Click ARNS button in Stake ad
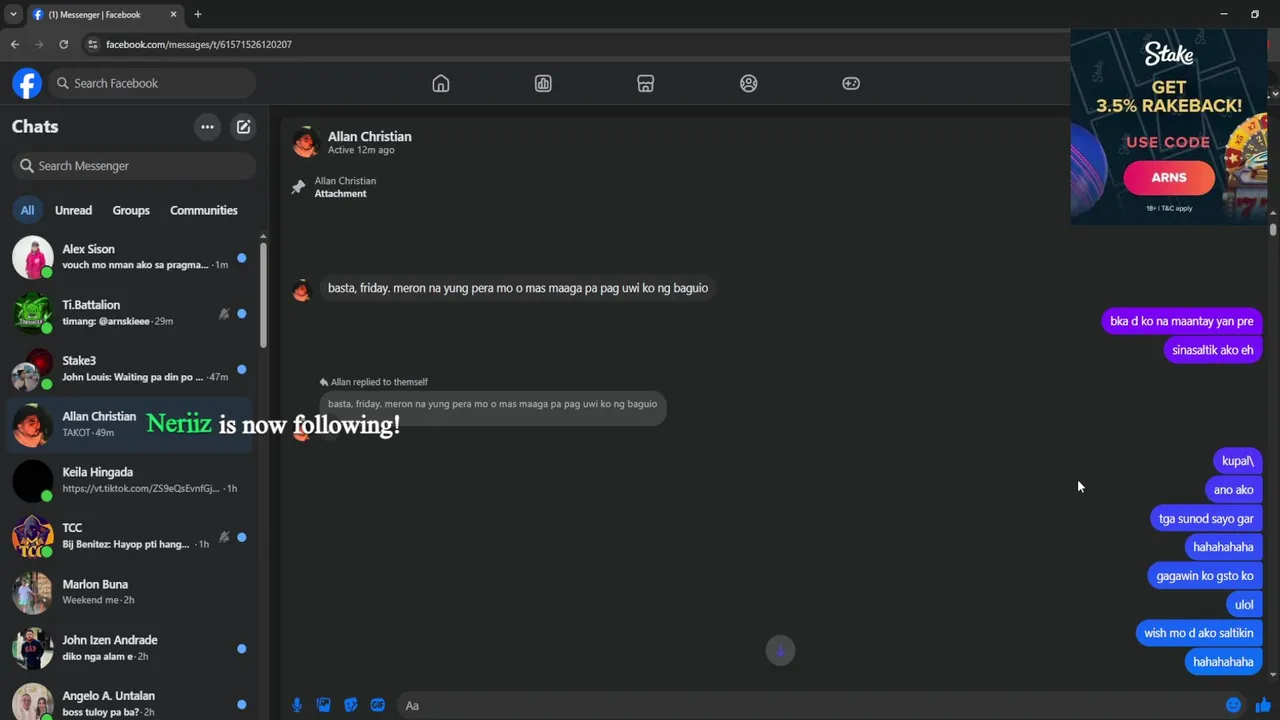Screen dimensions: 1280x720 click(1168, 177)
